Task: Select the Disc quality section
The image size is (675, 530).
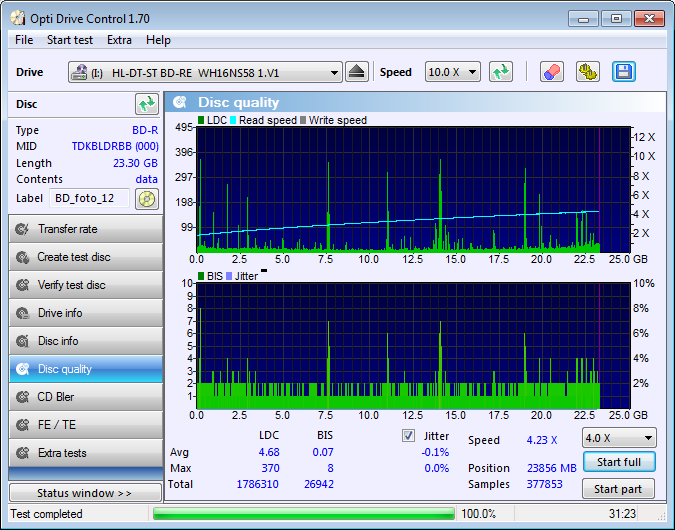Action: tap(86, 369)
